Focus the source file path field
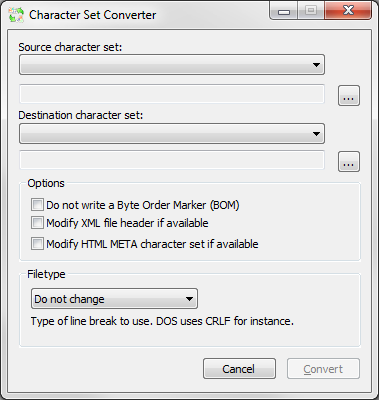 [x=172, y=94]
